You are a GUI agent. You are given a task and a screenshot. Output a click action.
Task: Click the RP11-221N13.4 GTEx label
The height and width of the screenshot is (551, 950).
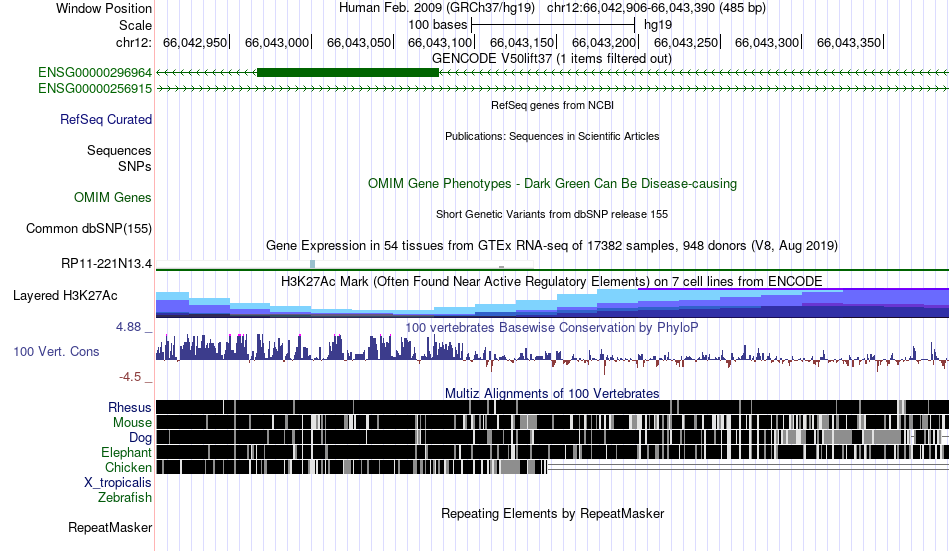[x=107, y=264]
